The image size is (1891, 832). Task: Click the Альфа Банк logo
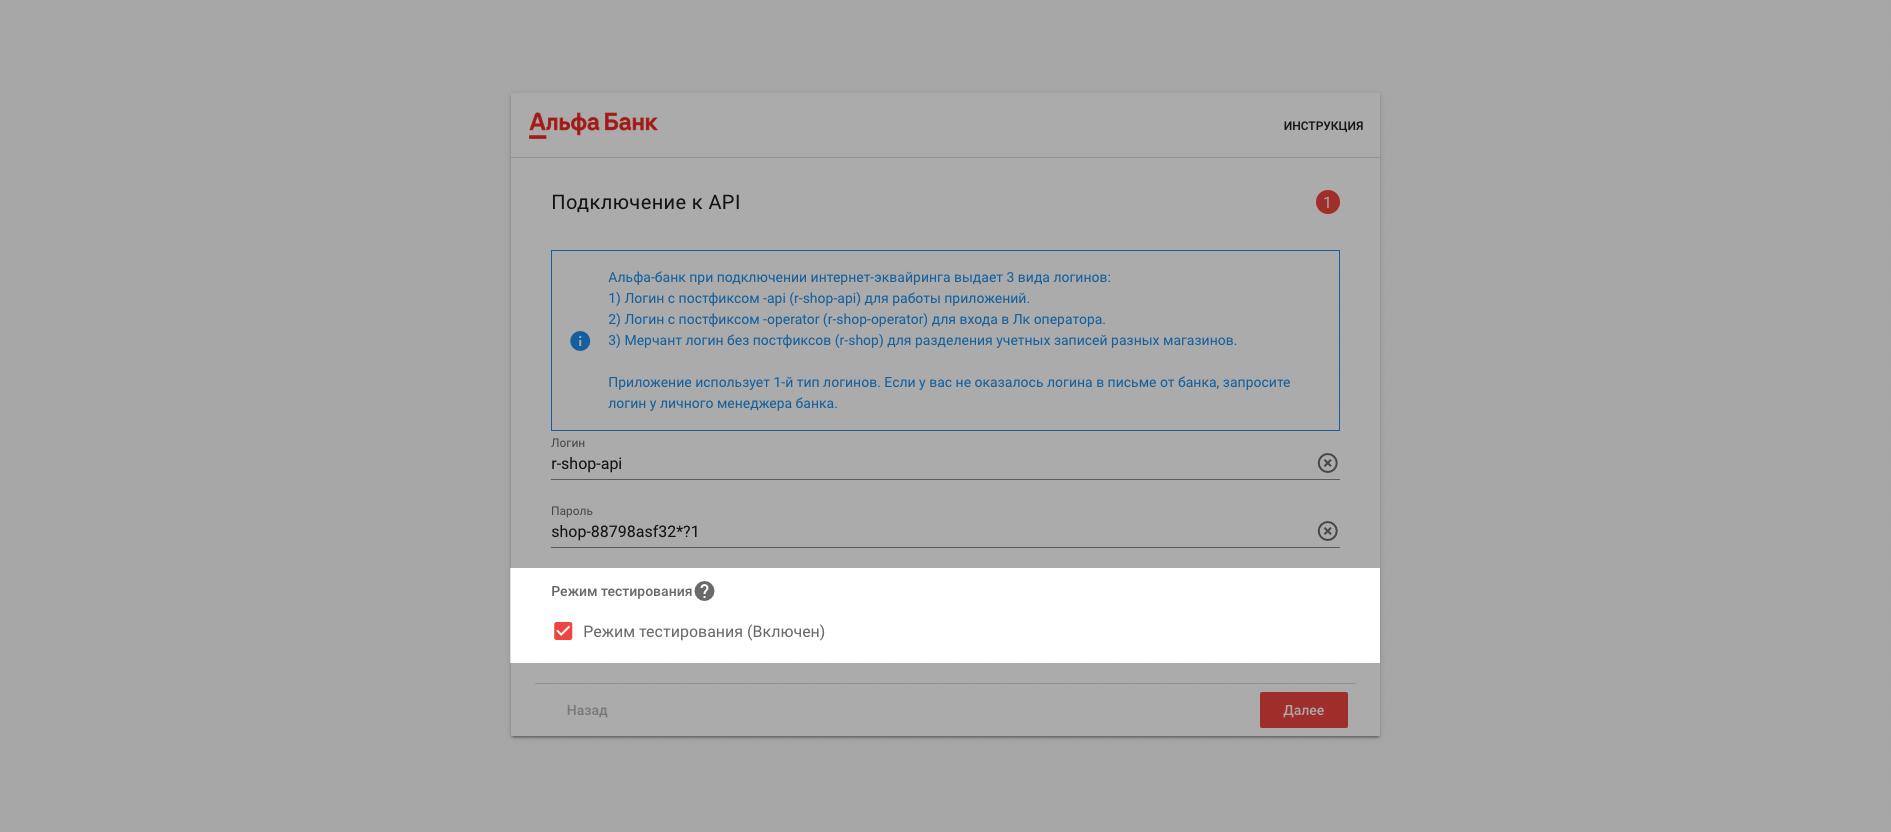tap(593, 124)
